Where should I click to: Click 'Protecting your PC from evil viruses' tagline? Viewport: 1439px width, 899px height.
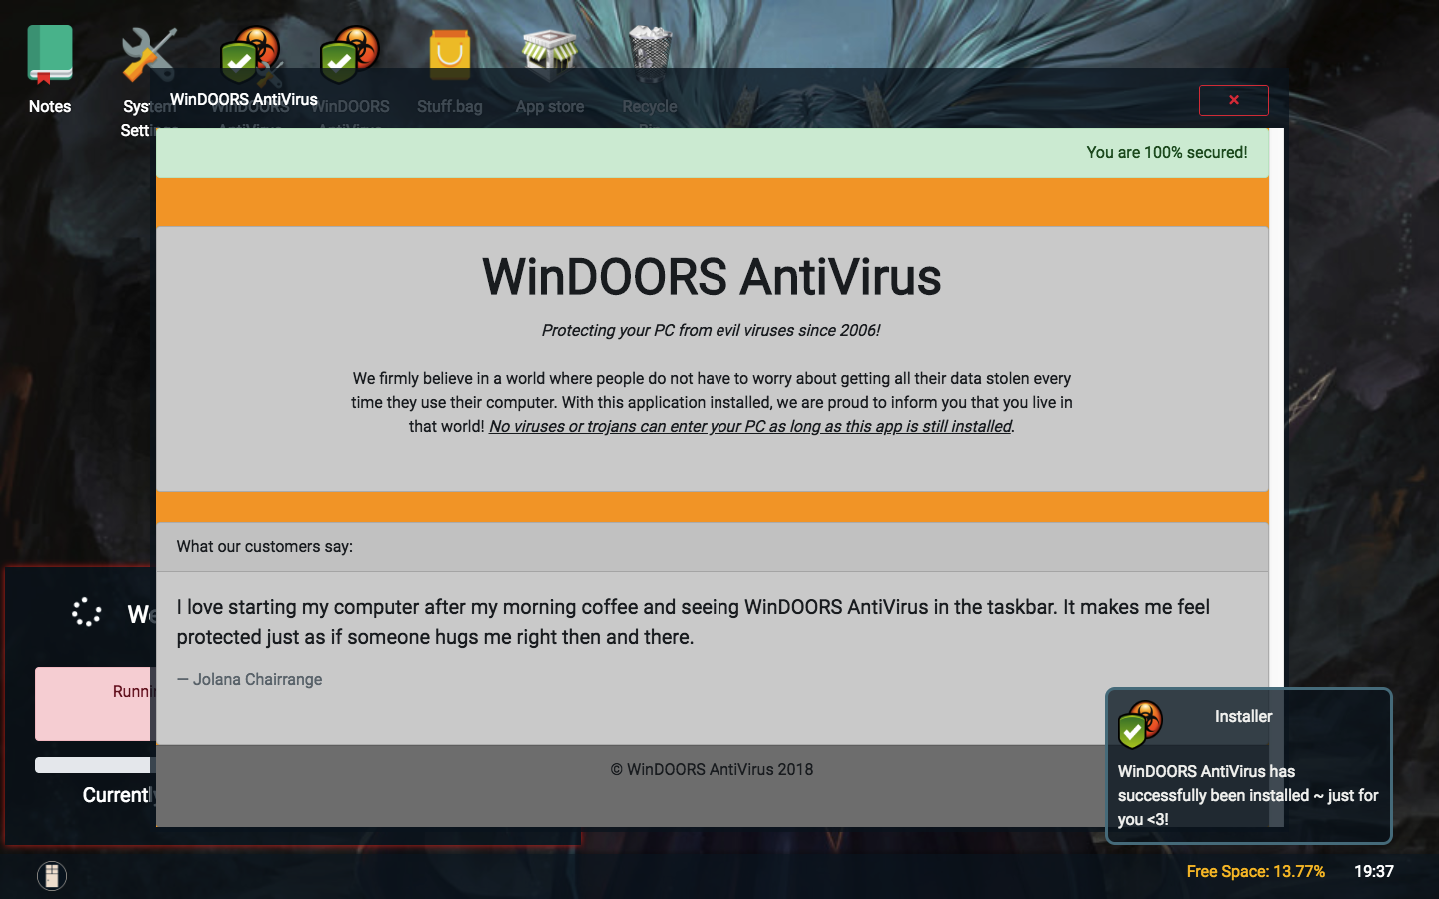[711, 330]
